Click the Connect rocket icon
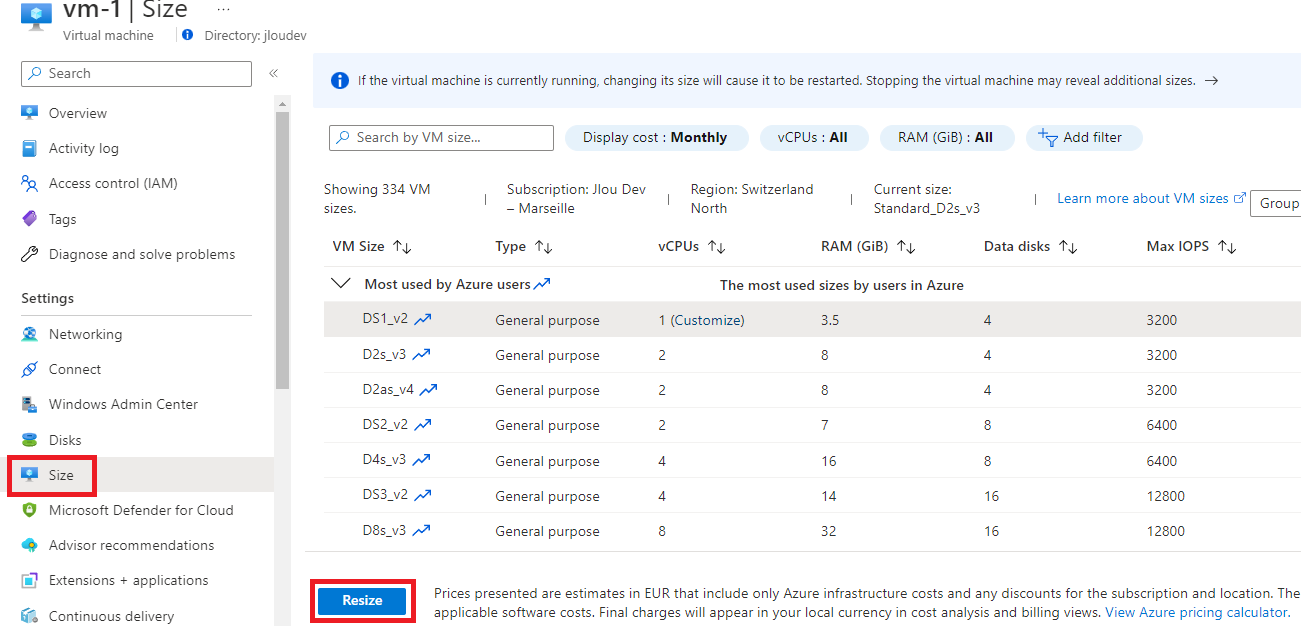 click(30, 369)
